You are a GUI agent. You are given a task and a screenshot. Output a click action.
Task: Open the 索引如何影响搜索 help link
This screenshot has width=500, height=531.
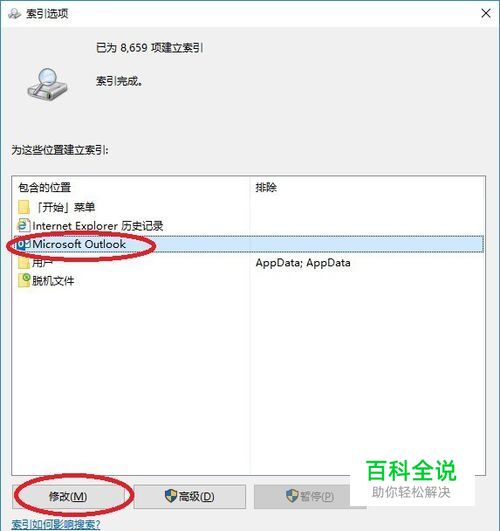click(x=56, y=525)
